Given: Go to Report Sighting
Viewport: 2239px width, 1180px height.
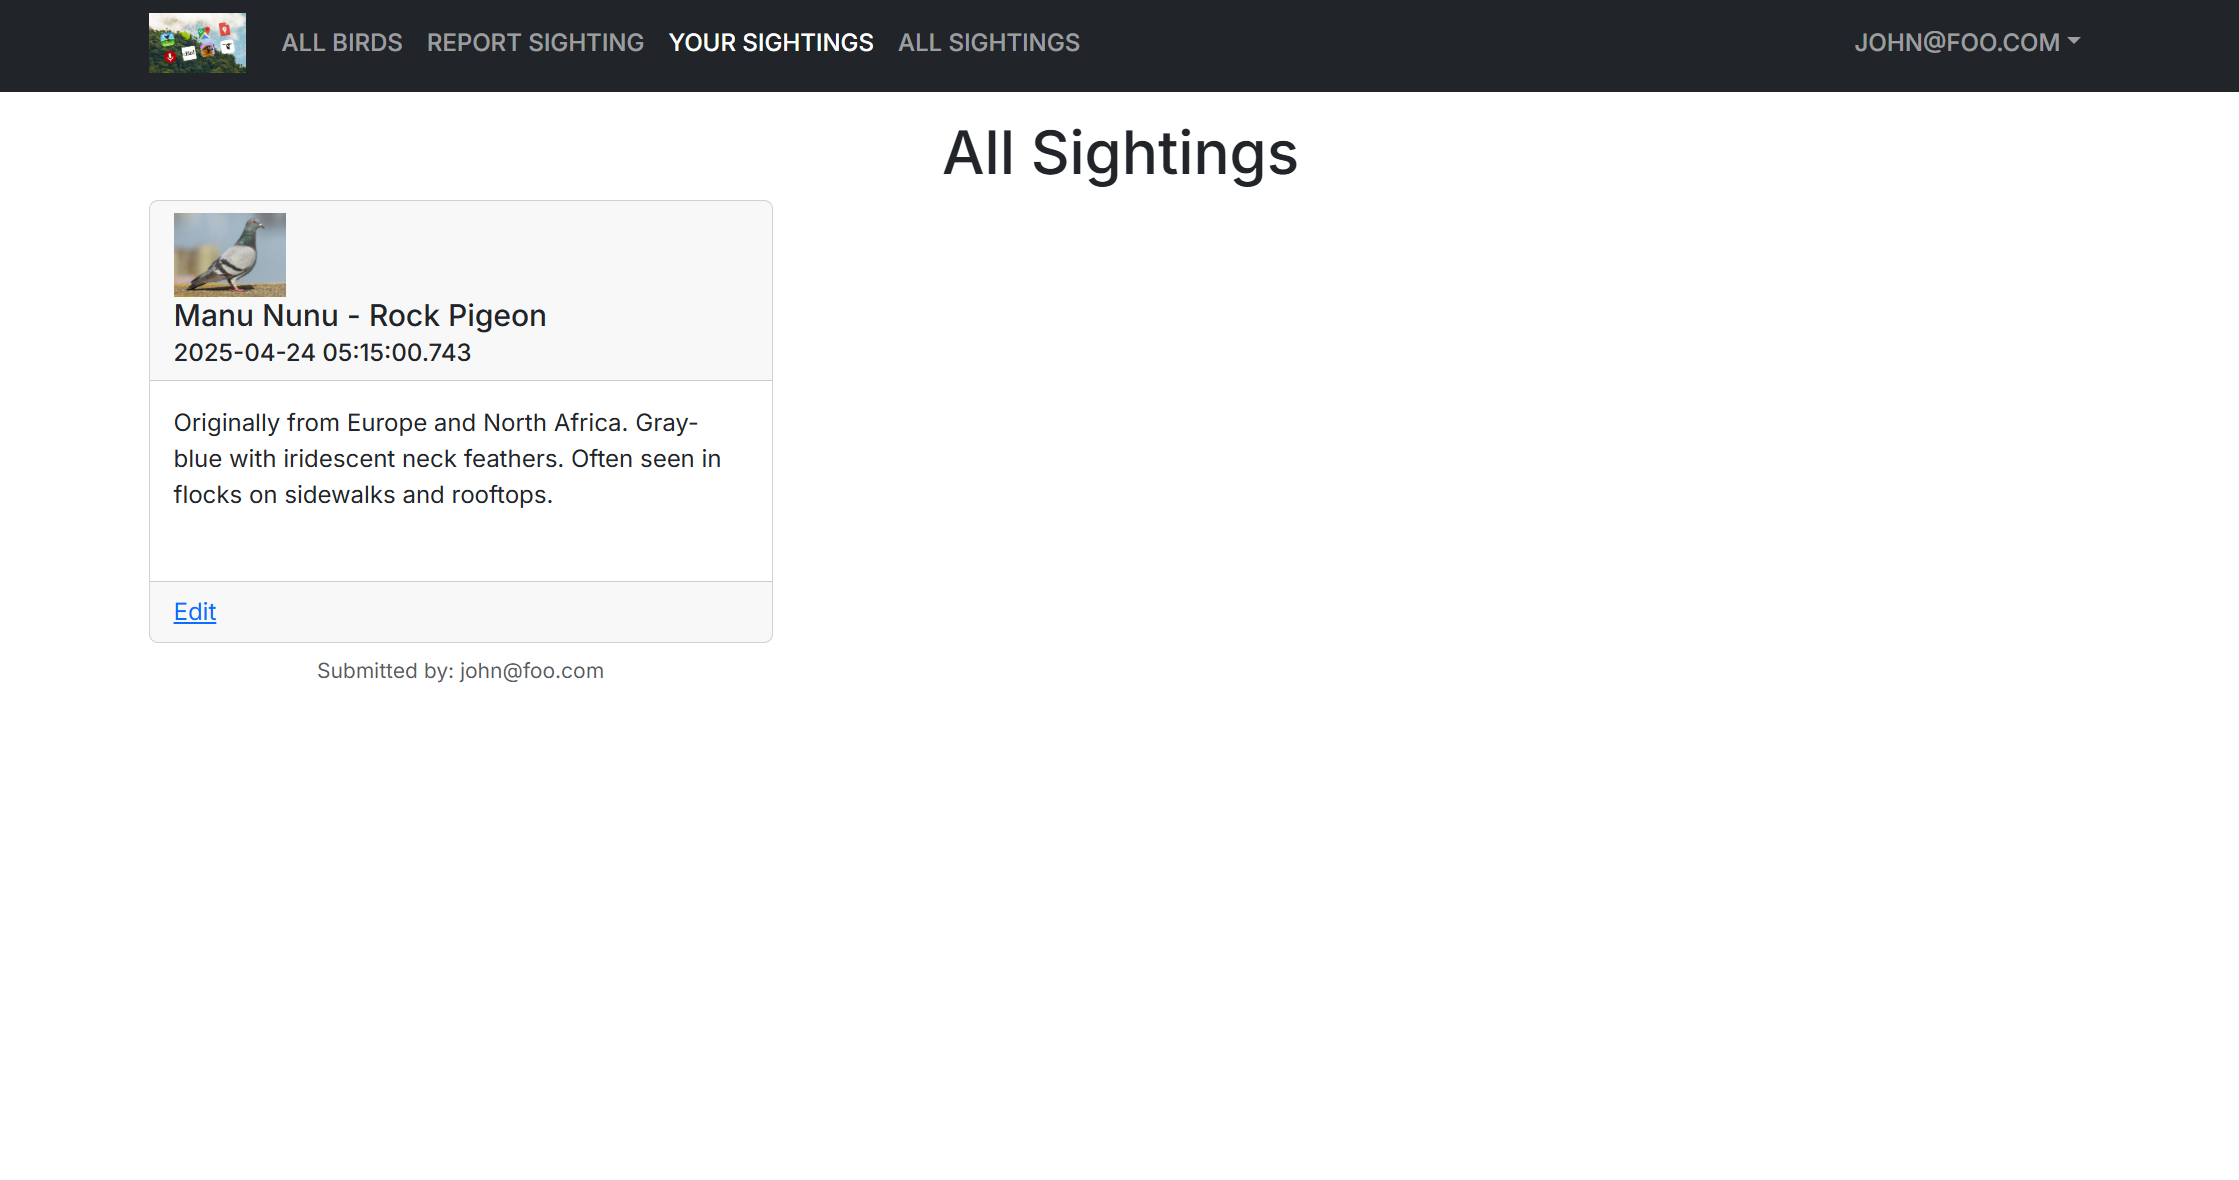Looking at the screenshot, I should (x=535, y=43).
